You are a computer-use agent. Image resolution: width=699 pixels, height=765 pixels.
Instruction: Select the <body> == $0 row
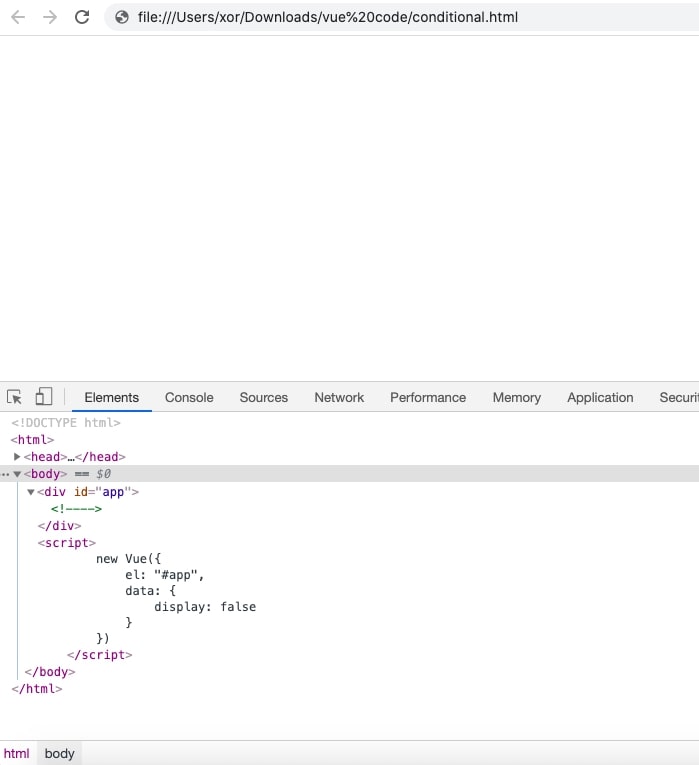[x=349, y=474]
